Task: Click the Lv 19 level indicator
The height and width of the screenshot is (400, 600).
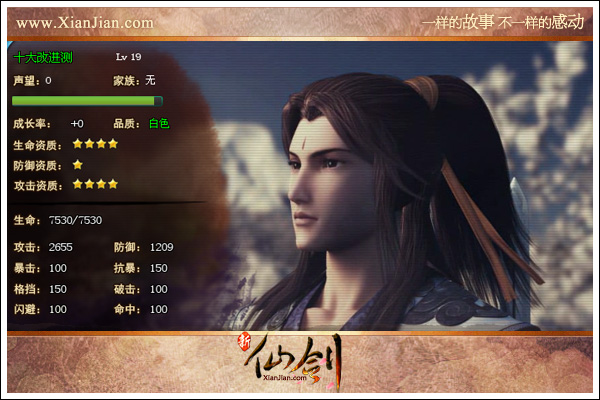Action: click(129, 57)
